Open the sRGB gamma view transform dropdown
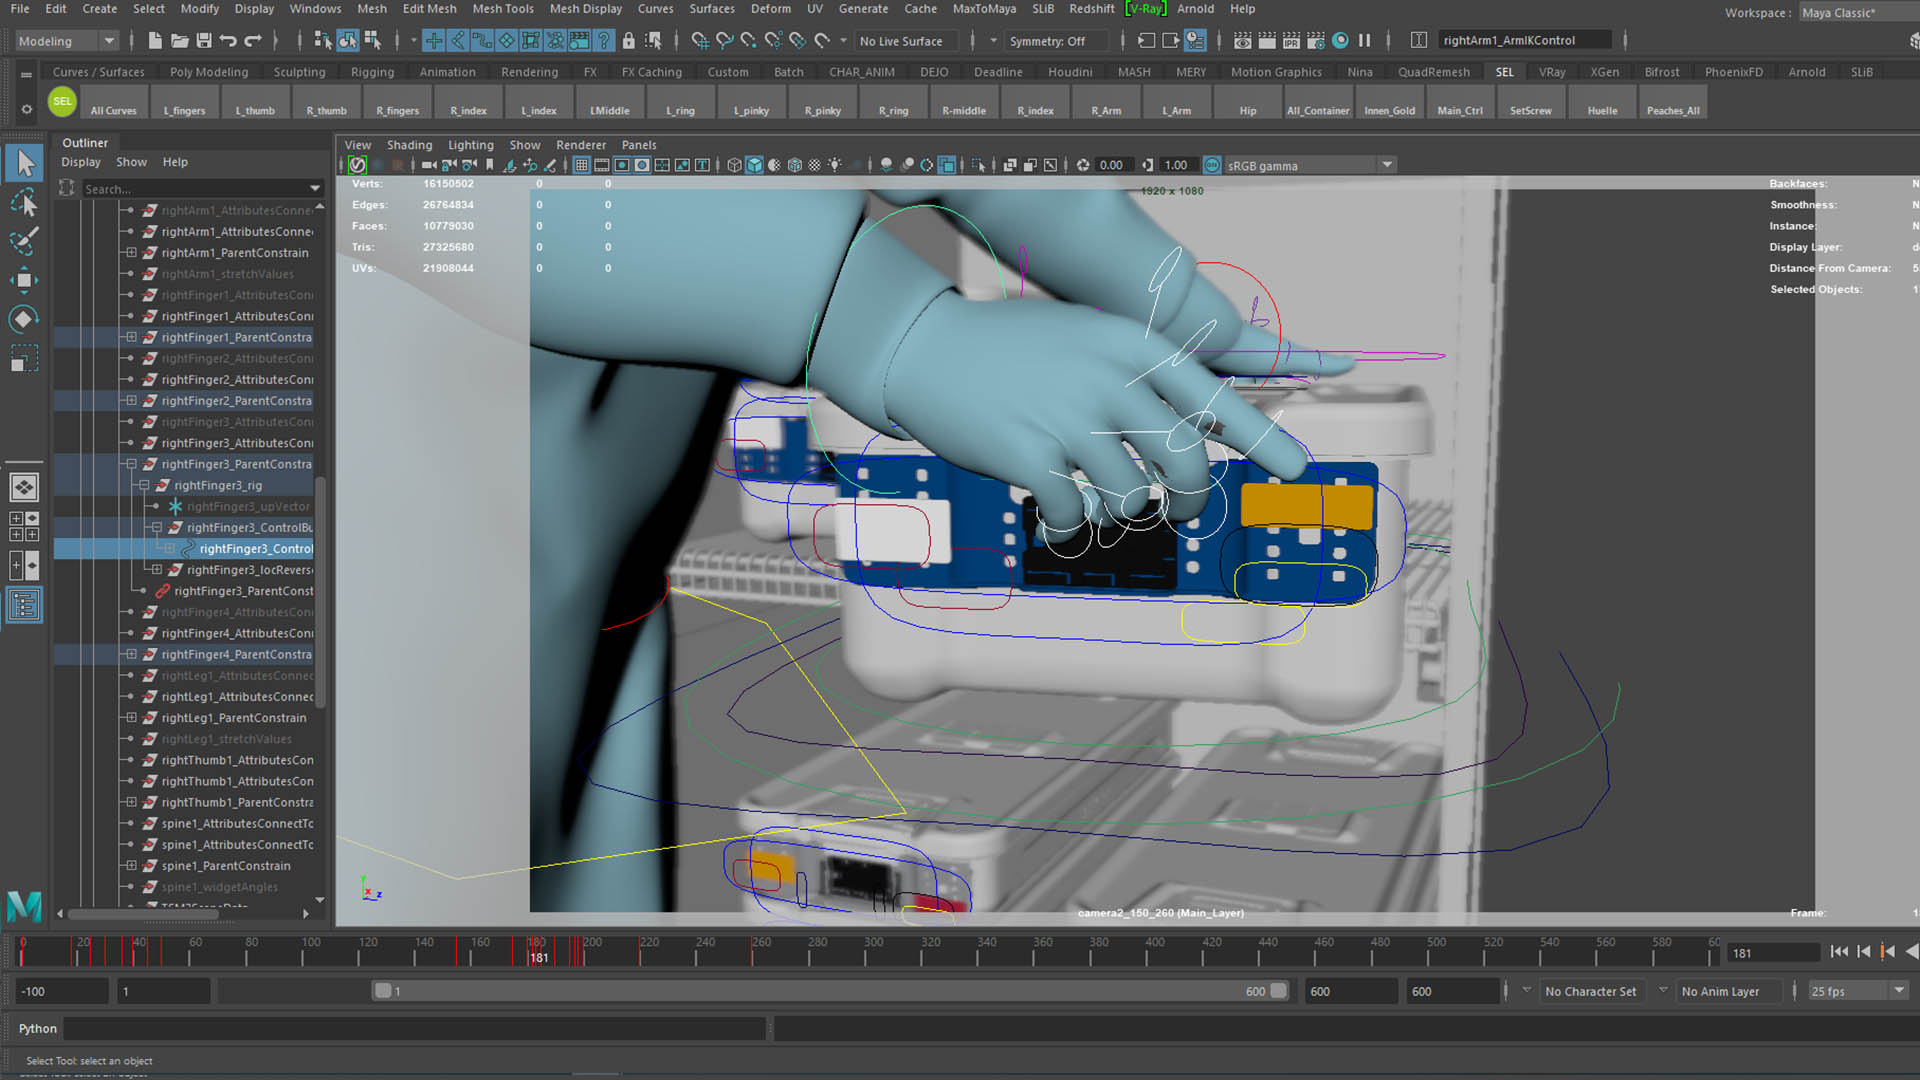This screenshot has height=1080, width=1920. 1386,165
